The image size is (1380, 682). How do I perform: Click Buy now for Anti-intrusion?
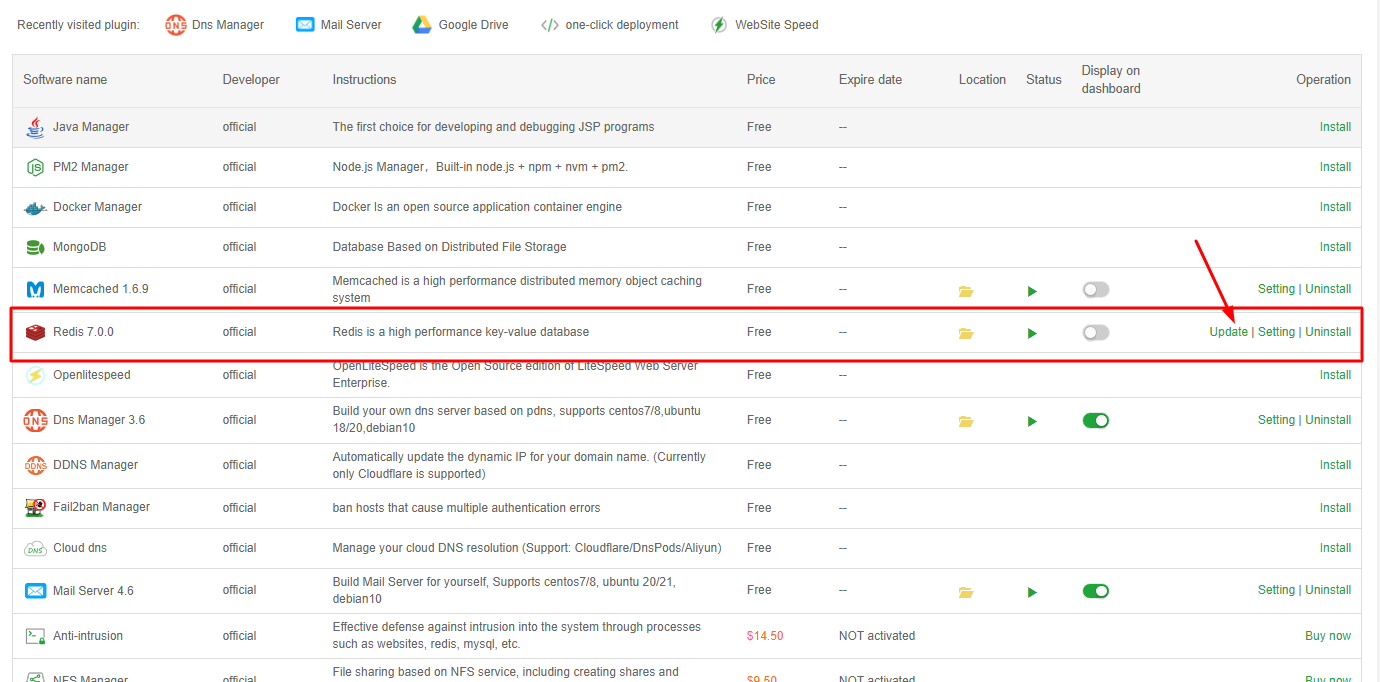pos(1327,636)
